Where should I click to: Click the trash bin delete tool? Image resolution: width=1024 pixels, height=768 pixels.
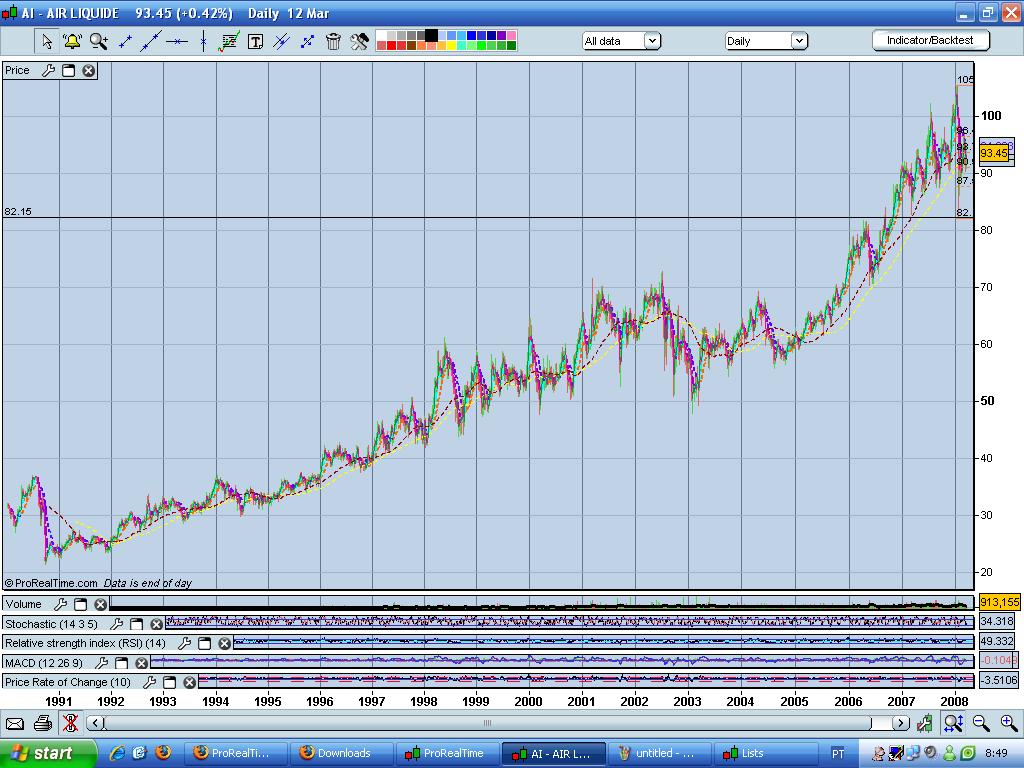coord(333,41)
